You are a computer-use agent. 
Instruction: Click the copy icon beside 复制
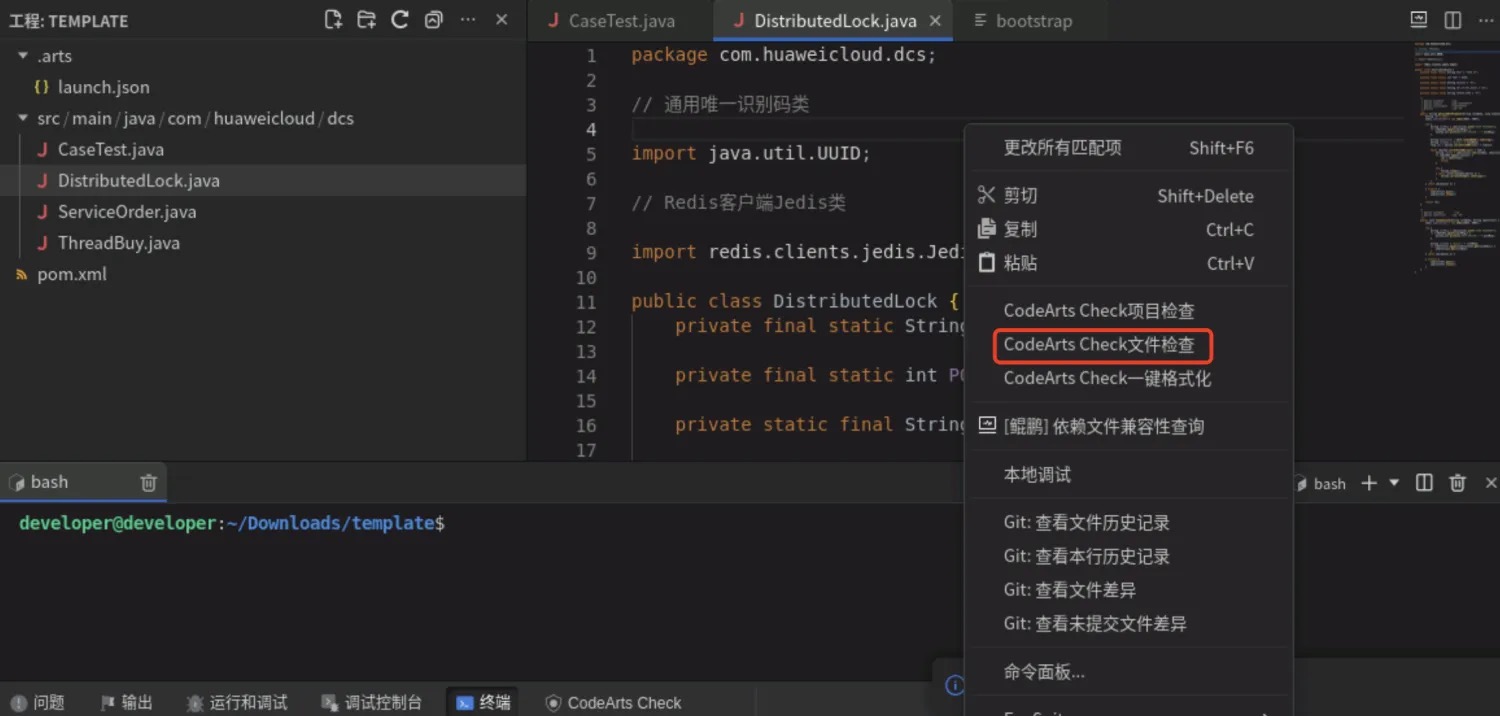pyautogui.click(x=987, y=229)
